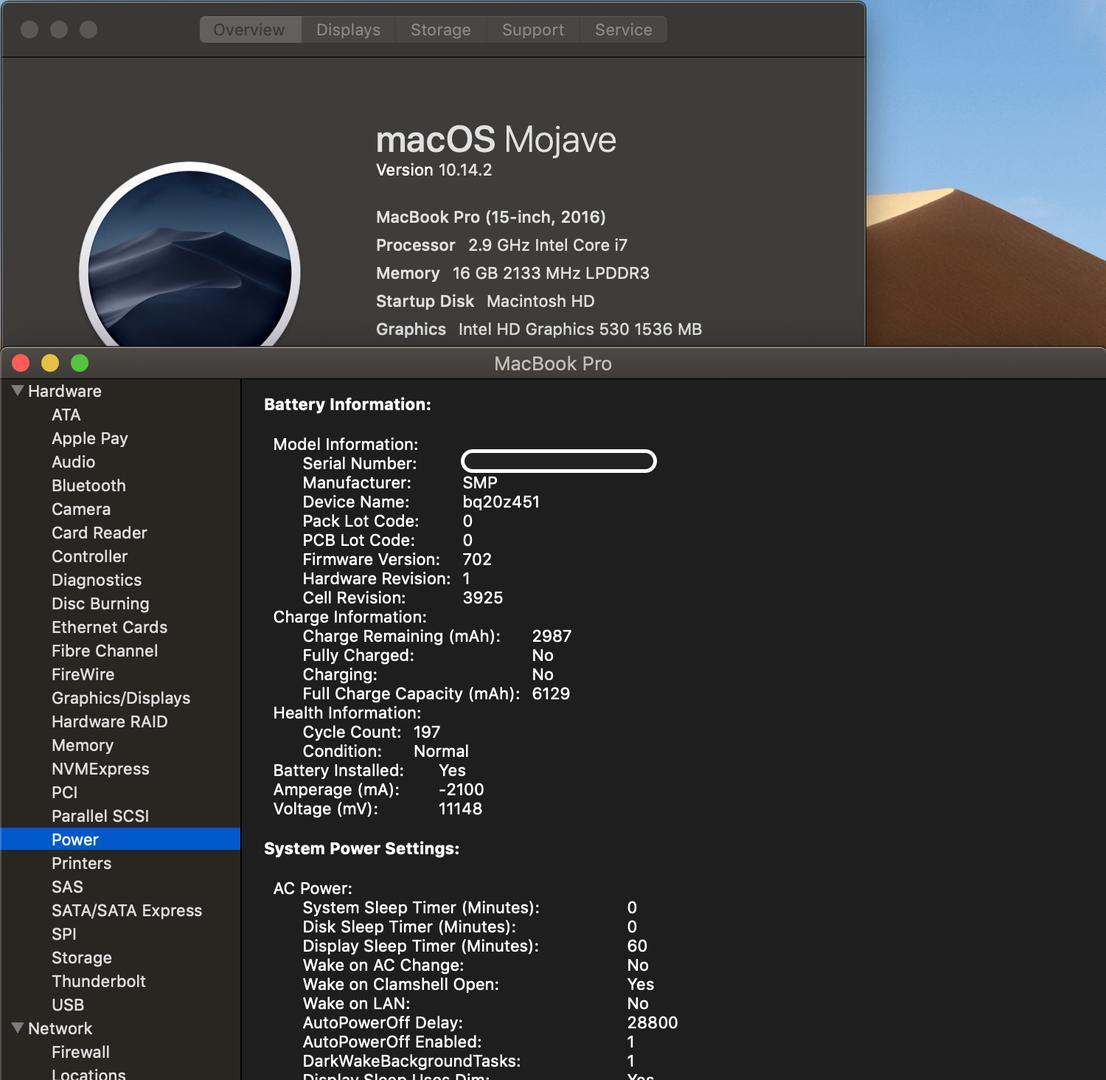This screenshot has height=1080, width=1106.
Task: Click the AutoPowerOff Delay value 28800
Action: tap(652, 1023)
